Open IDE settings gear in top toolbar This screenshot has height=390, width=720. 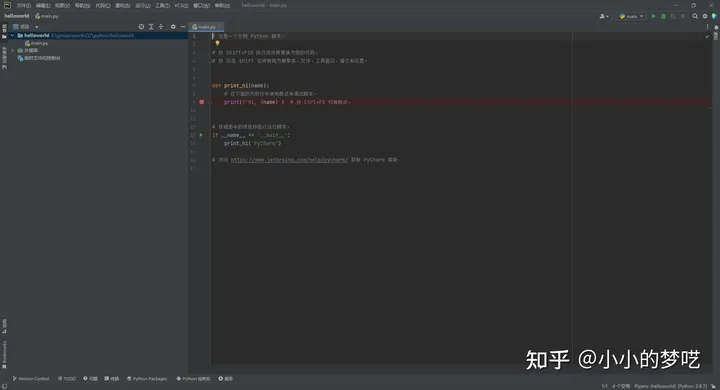[x=705, y=16]
